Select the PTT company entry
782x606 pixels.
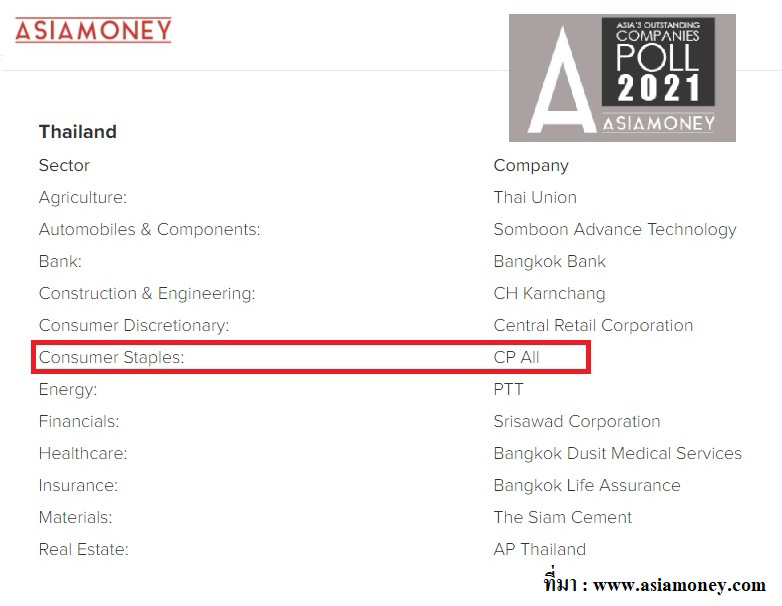click(x=508, y=389)
